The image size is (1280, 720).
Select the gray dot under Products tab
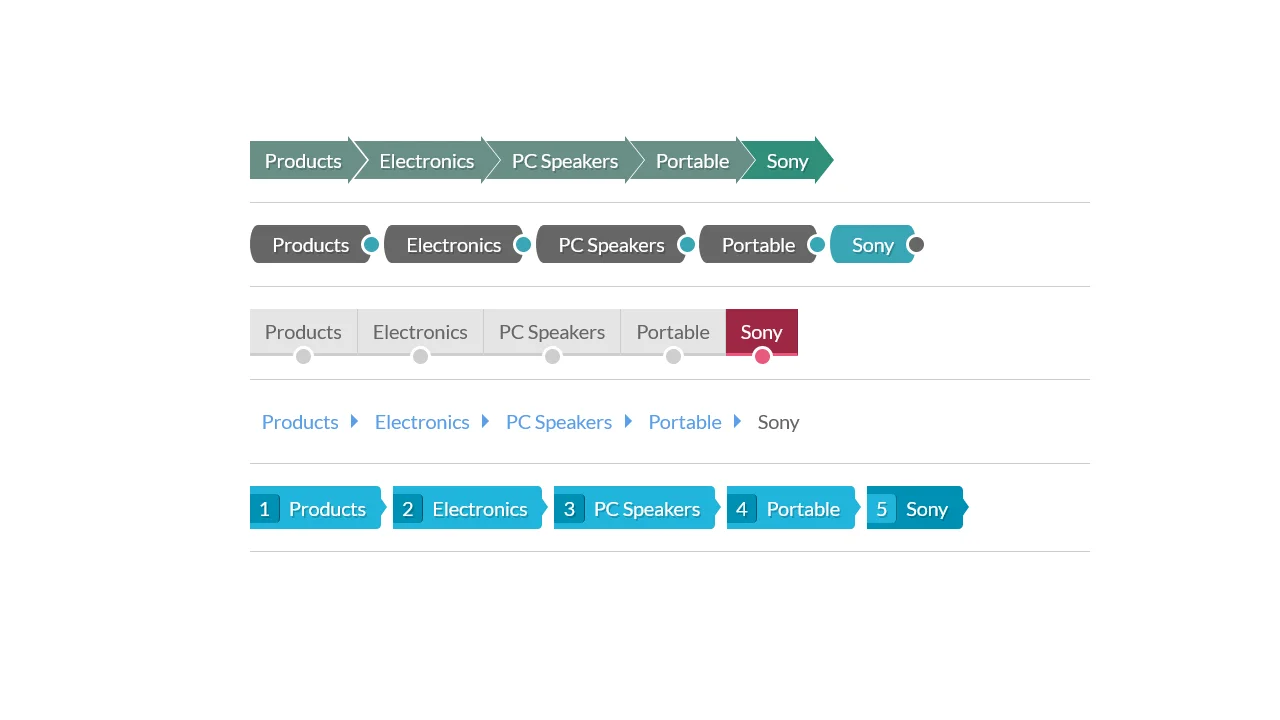click(x=303, y=356)
